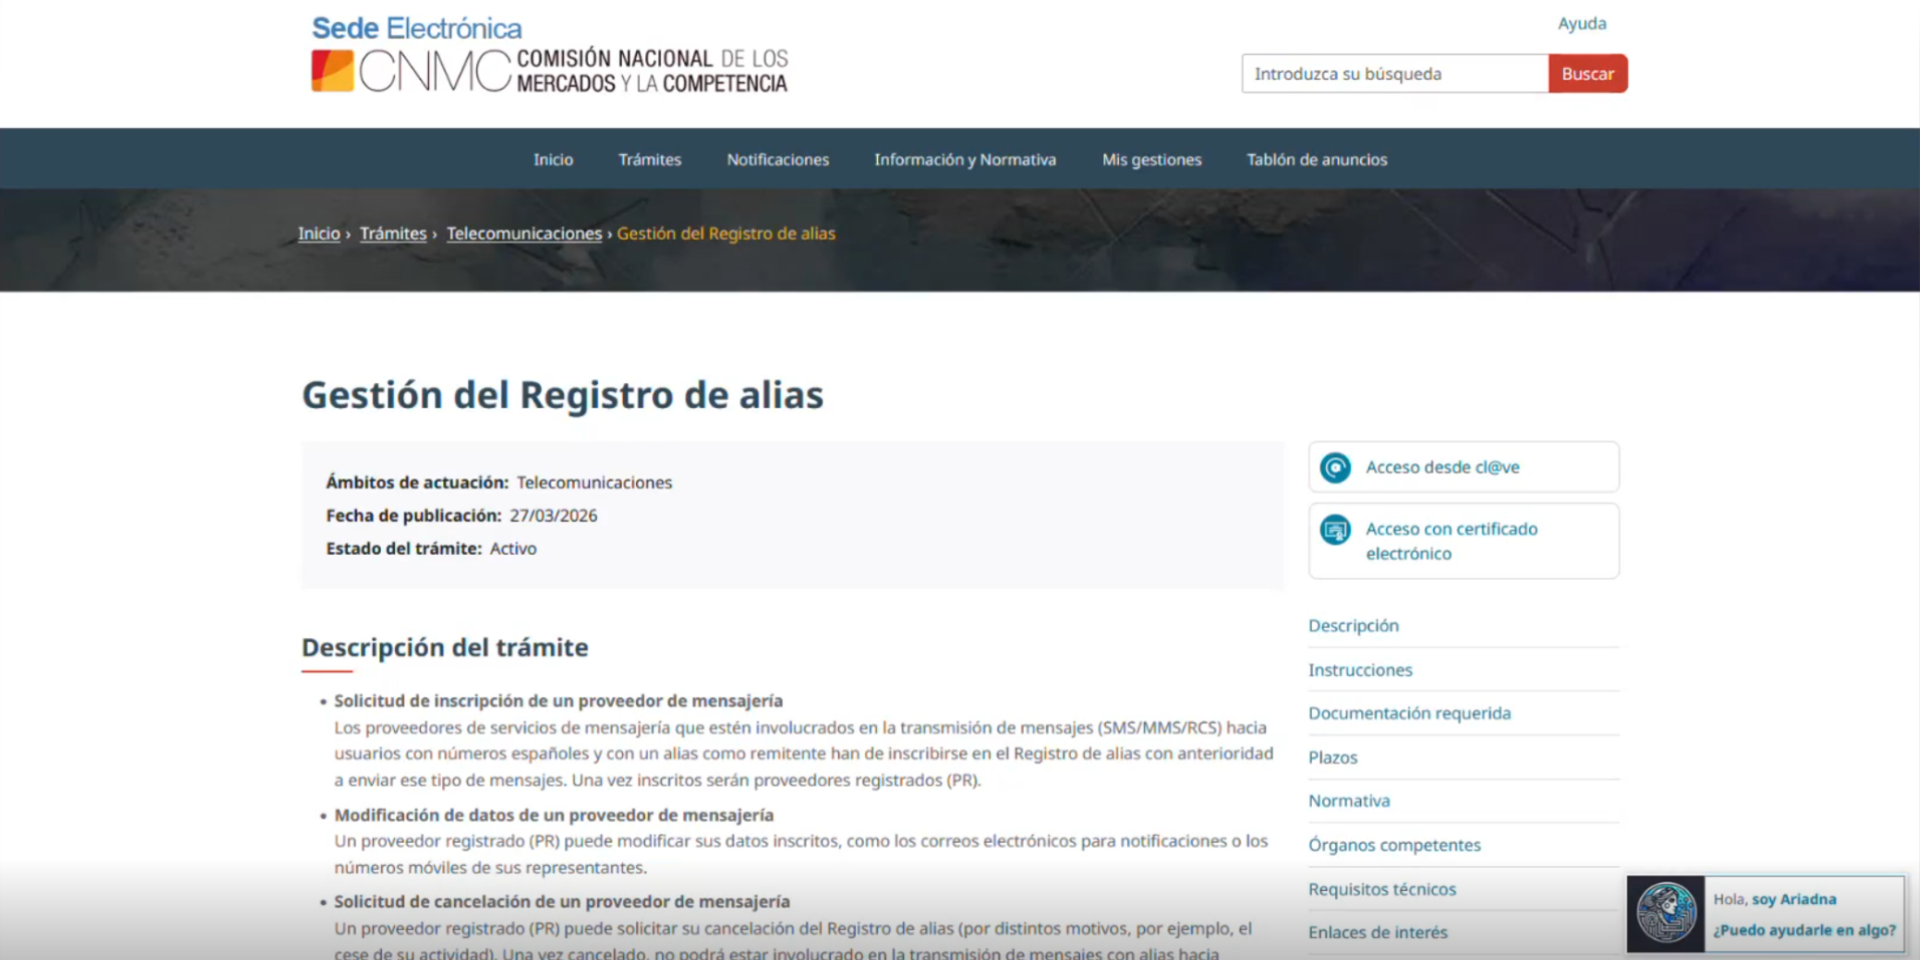
Task: Click the electronic certificate access icon
Action: coord(1335,530)
